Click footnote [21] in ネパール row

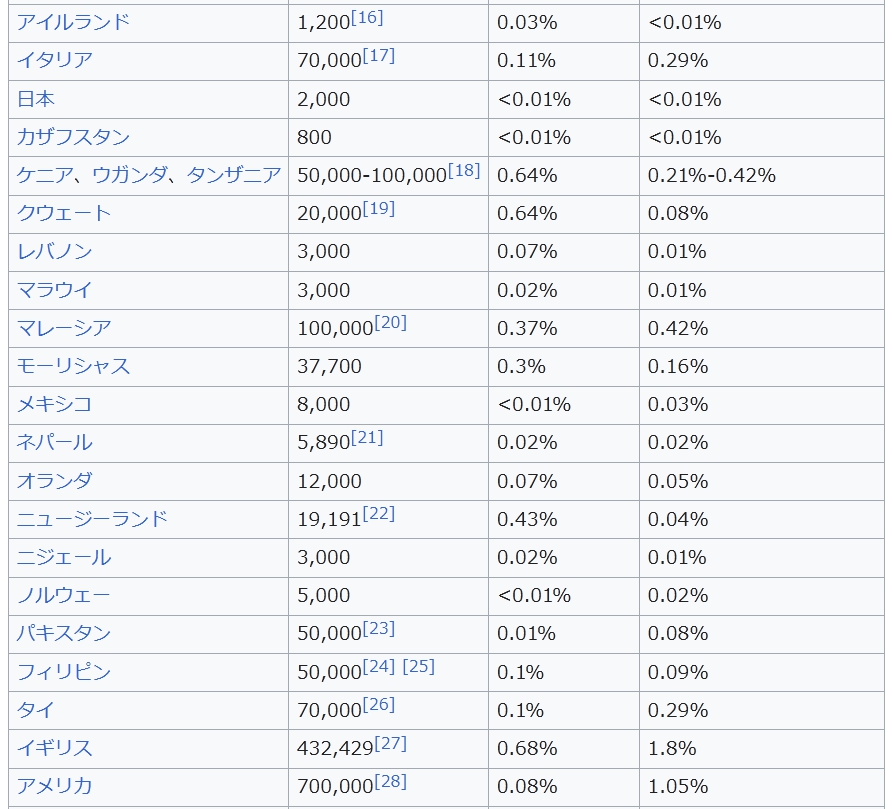click(366, 438)
